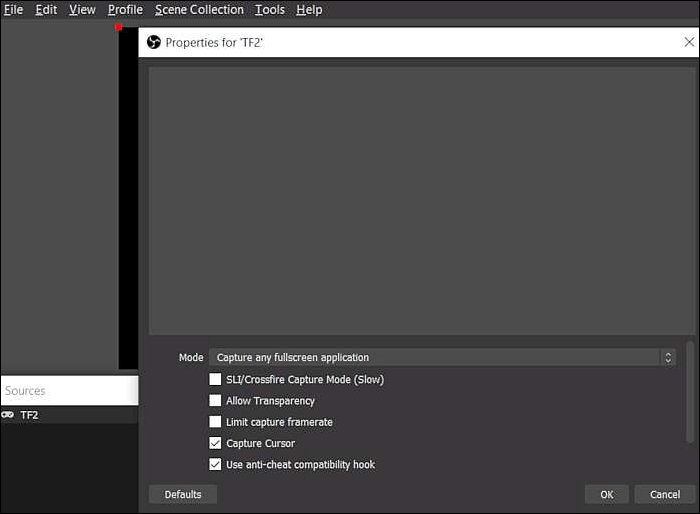This screenshot has height=514, width=700.
Task: Open the File menu
Action: (13, 10)
